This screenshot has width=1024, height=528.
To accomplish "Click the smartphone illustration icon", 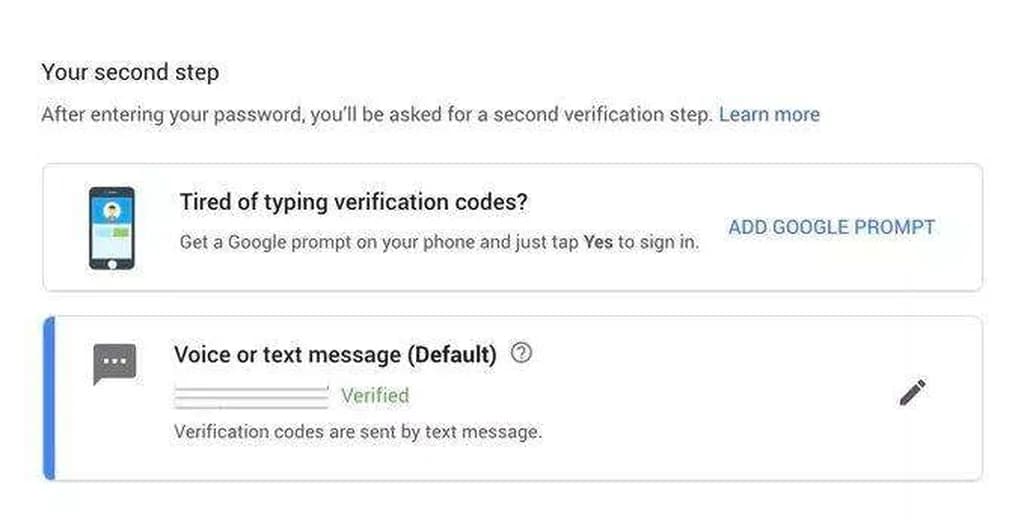I will [111, 228].
